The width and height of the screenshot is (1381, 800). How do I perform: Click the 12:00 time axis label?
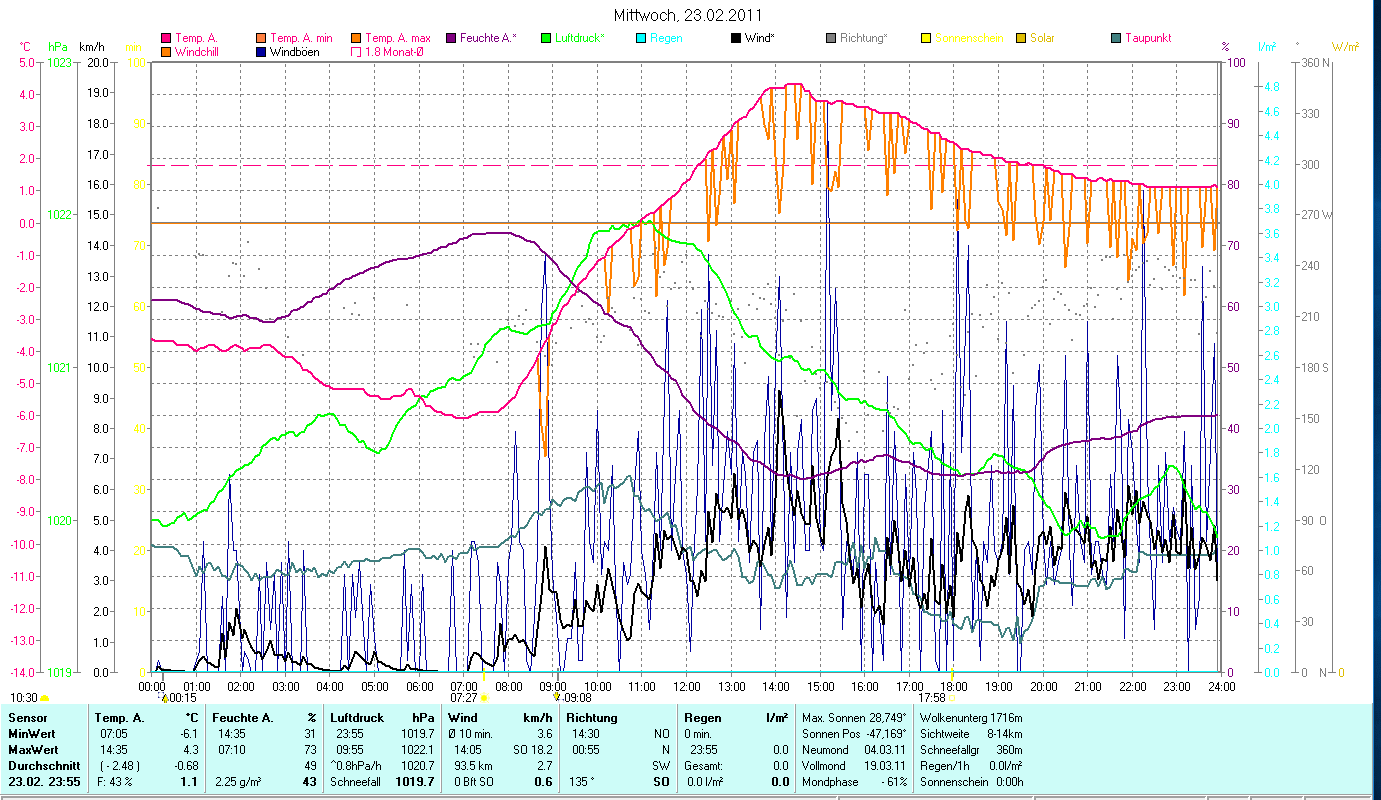(687, 686)
